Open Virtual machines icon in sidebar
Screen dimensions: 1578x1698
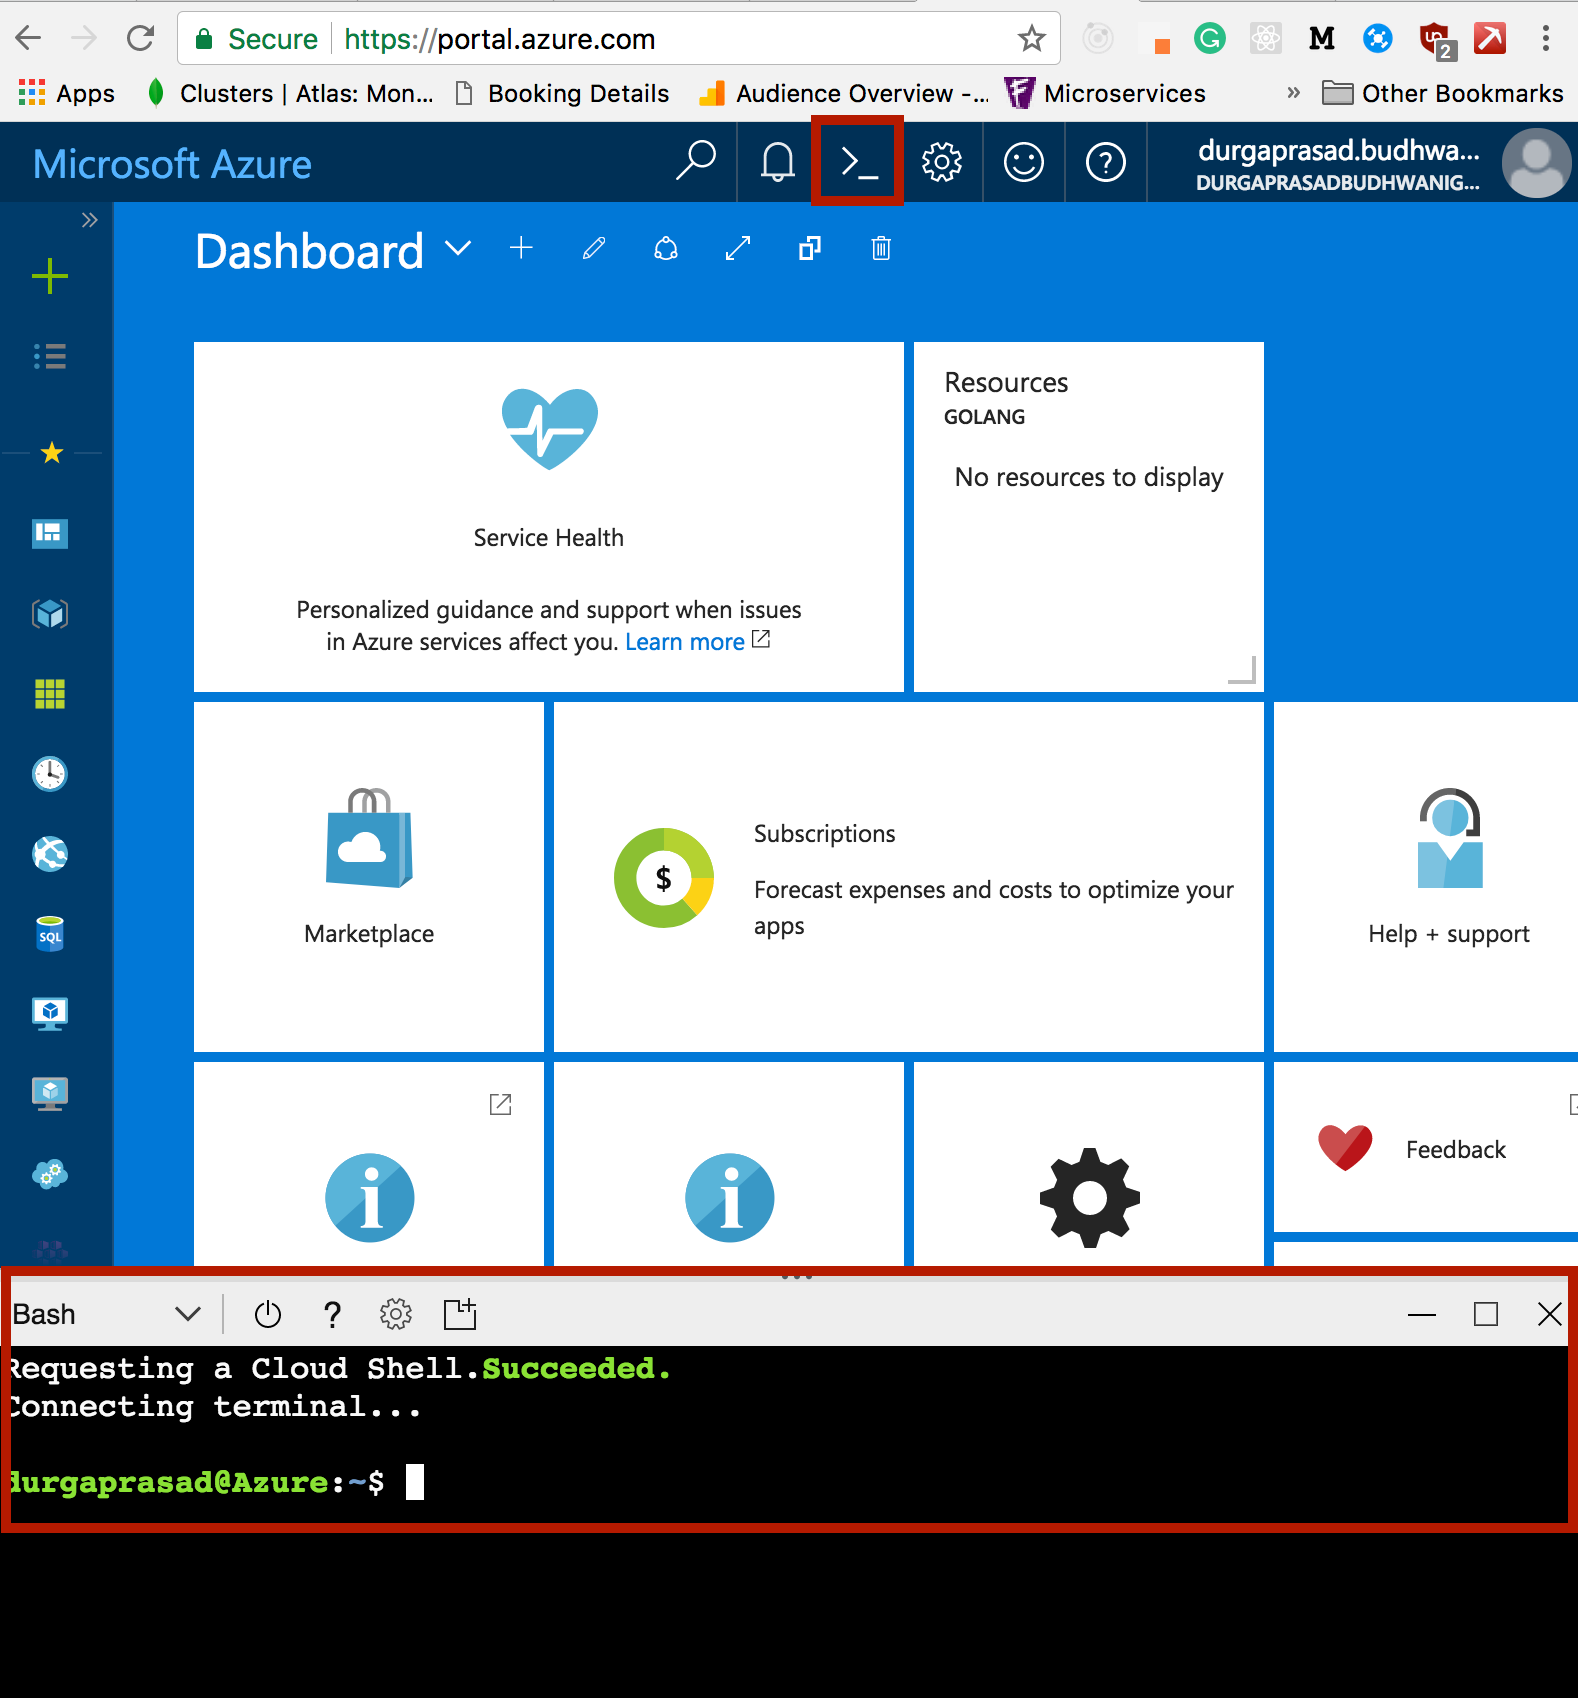coord(50,1013)
